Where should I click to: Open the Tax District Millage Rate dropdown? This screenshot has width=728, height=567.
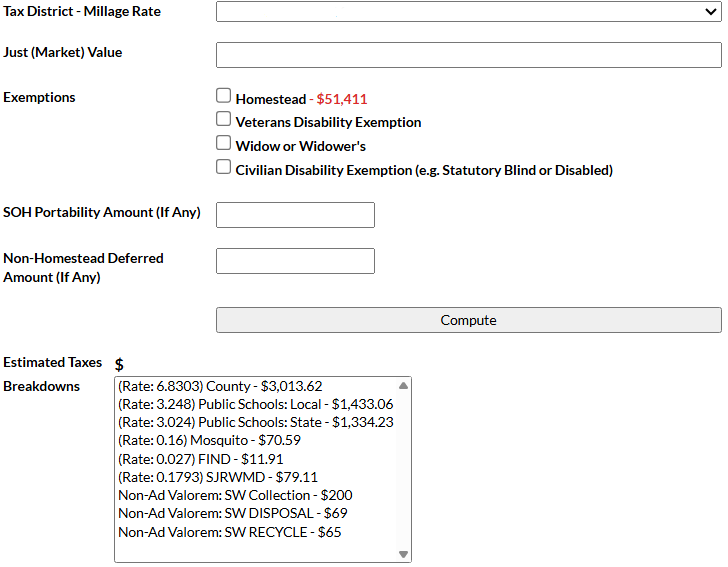[x=468, y=12]
